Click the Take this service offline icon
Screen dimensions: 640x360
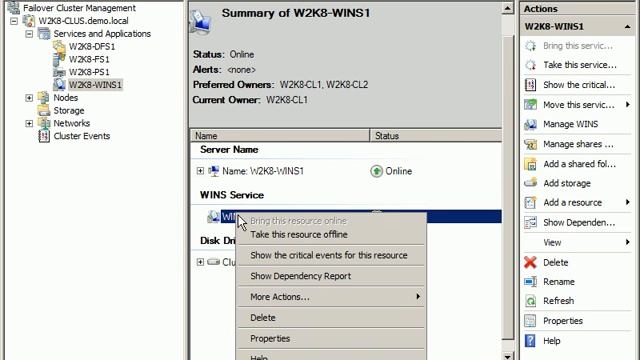pyautogui.click(x=530, y=65)
